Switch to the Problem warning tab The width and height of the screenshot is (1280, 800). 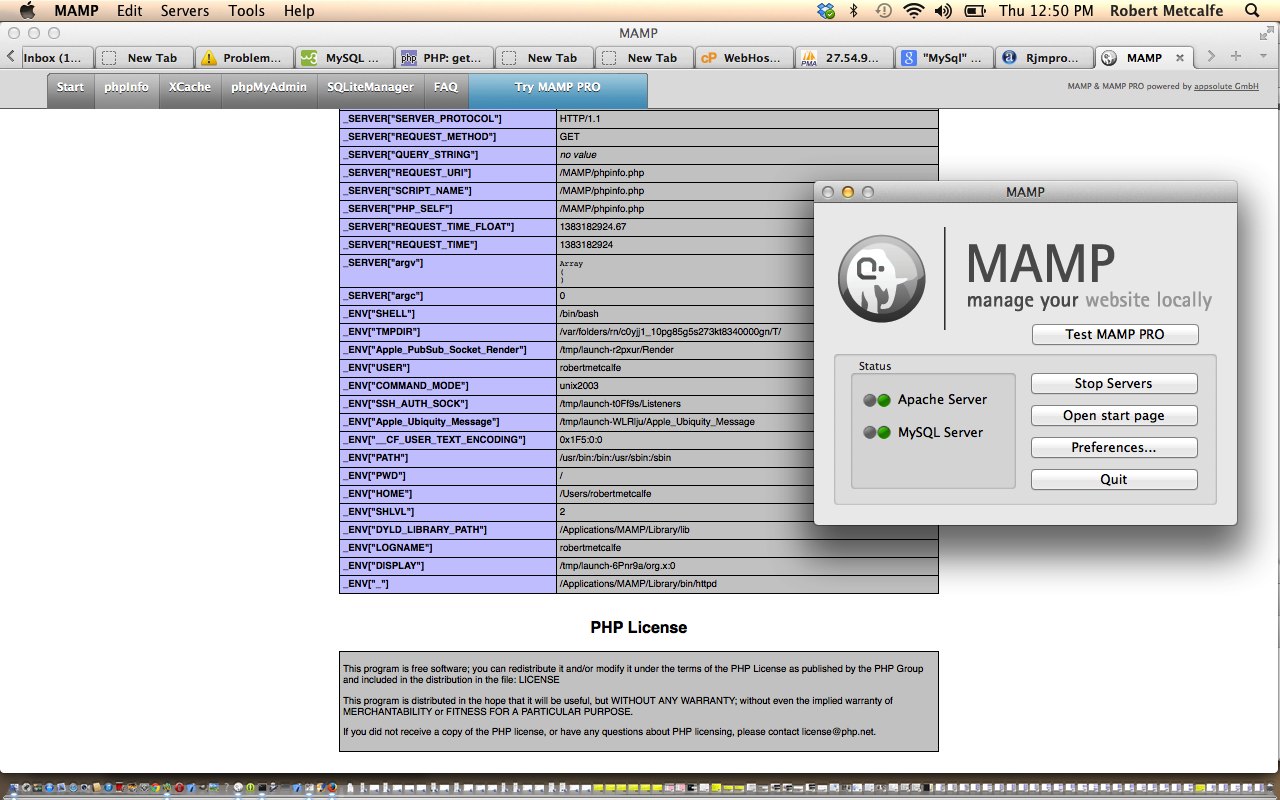pos(244,58)
